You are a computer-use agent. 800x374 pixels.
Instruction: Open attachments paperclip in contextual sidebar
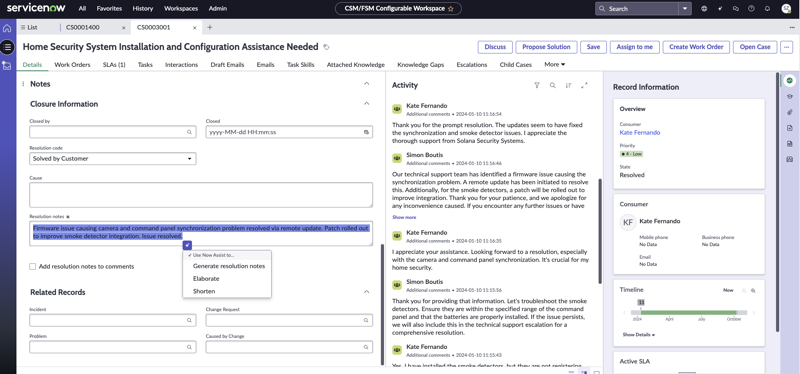point(790,112)
